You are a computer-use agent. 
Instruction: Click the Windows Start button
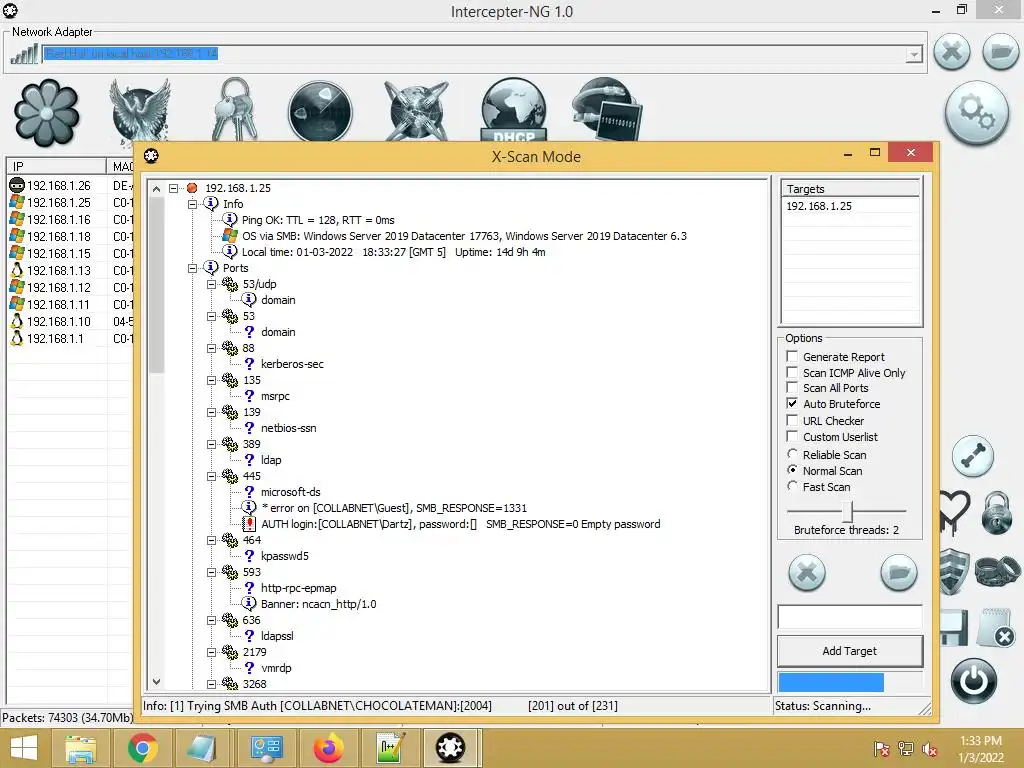click(x=24, y=748)
